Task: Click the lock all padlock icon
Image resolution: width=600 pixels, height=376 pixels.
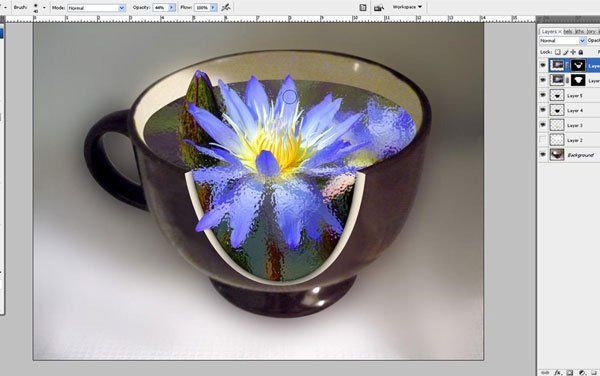Action: pyautogui.click(x=580, y=52)
